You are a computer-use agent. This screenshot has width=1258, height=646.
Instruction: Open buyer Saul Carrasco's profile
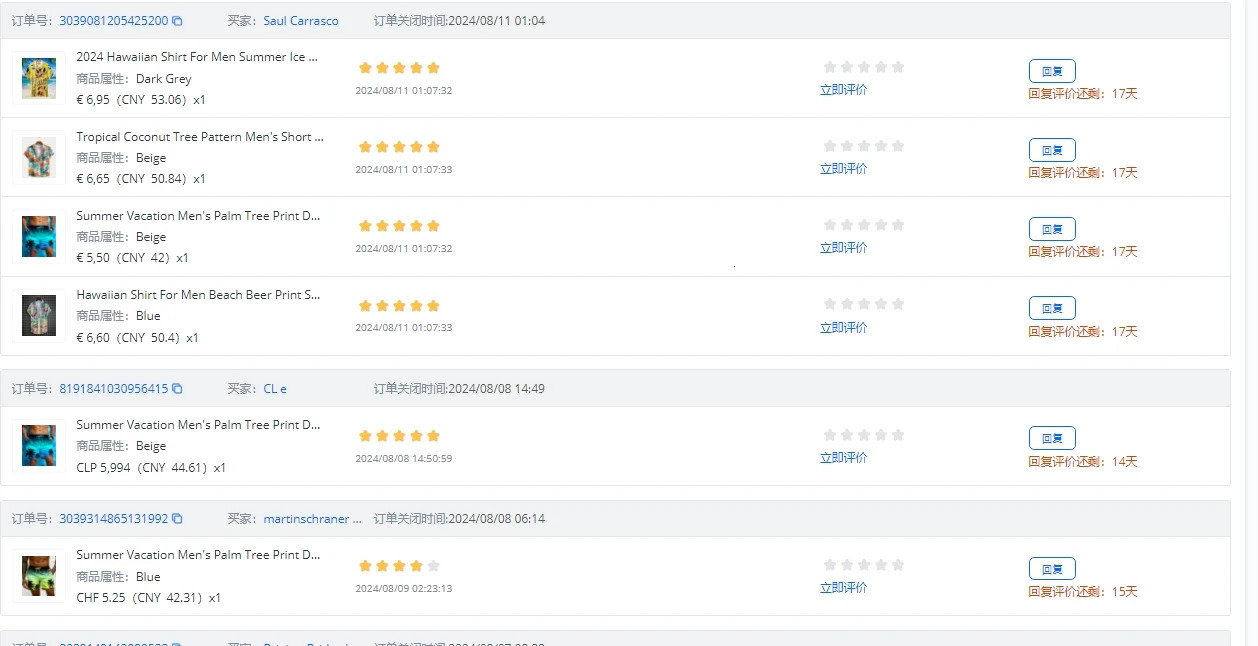point(300,21)
